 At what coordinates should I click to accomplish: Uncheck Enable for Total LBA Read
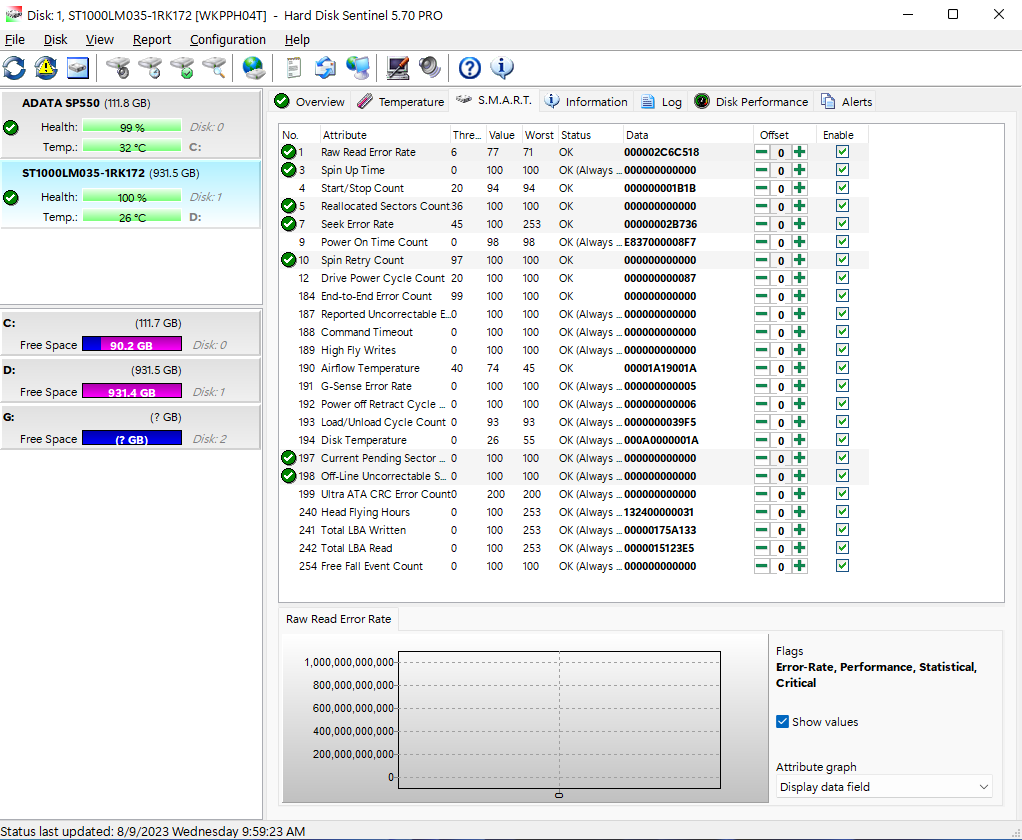(842, 548)
